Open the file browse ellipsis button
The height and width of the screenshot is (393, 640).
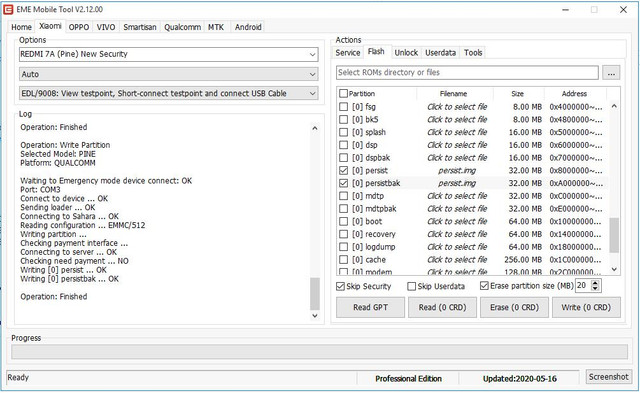tap(611, 73)
